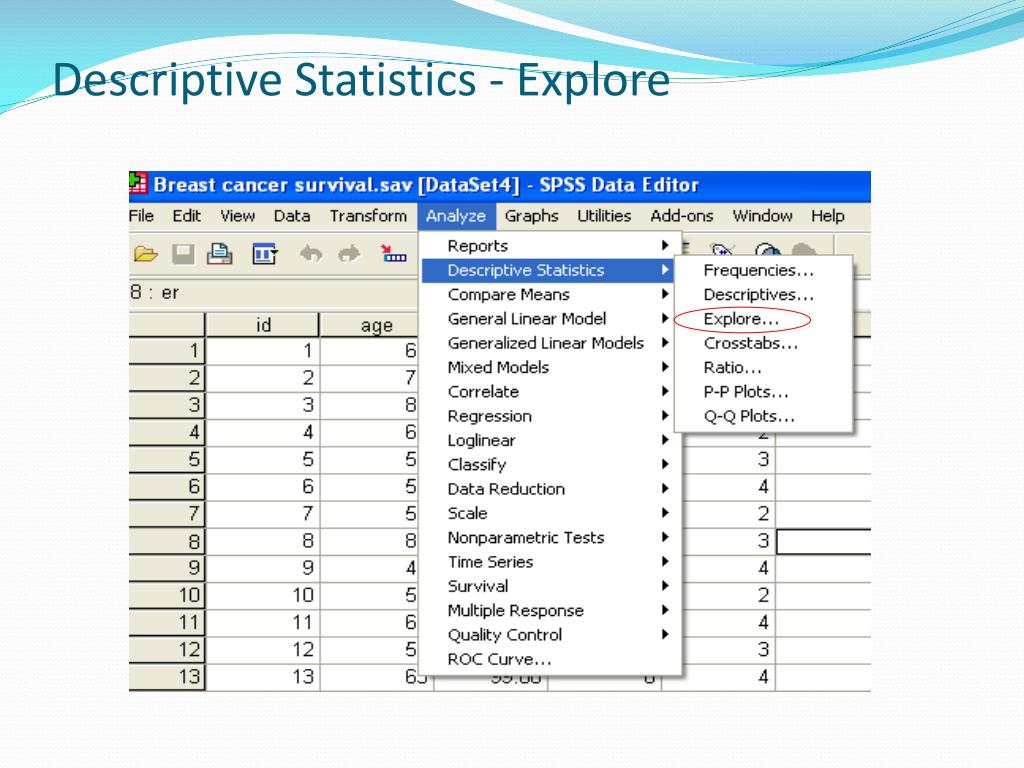Select the row 5 header
Image resolution: width=1024 pixels, height=768 pixels.
pyautogui.click(x=167, y=459)
